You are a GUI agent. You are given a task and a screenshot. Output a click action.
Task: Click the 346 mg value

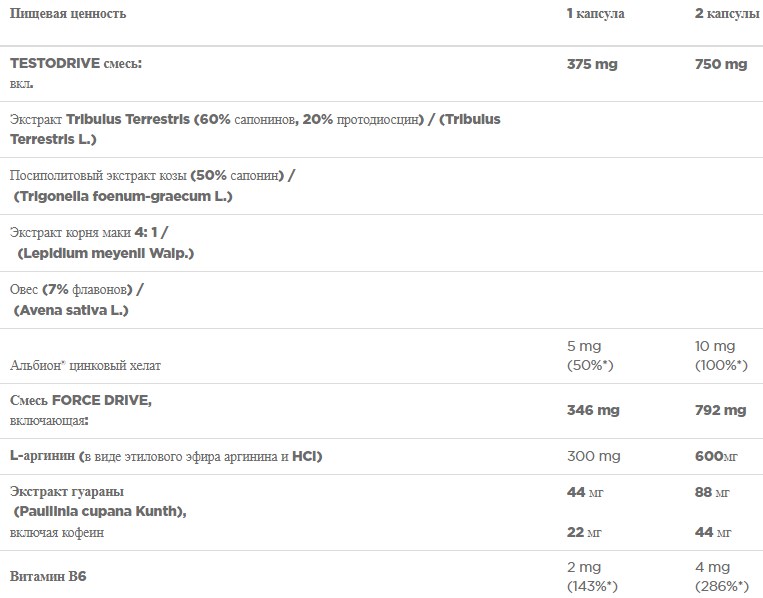(592, 410)
